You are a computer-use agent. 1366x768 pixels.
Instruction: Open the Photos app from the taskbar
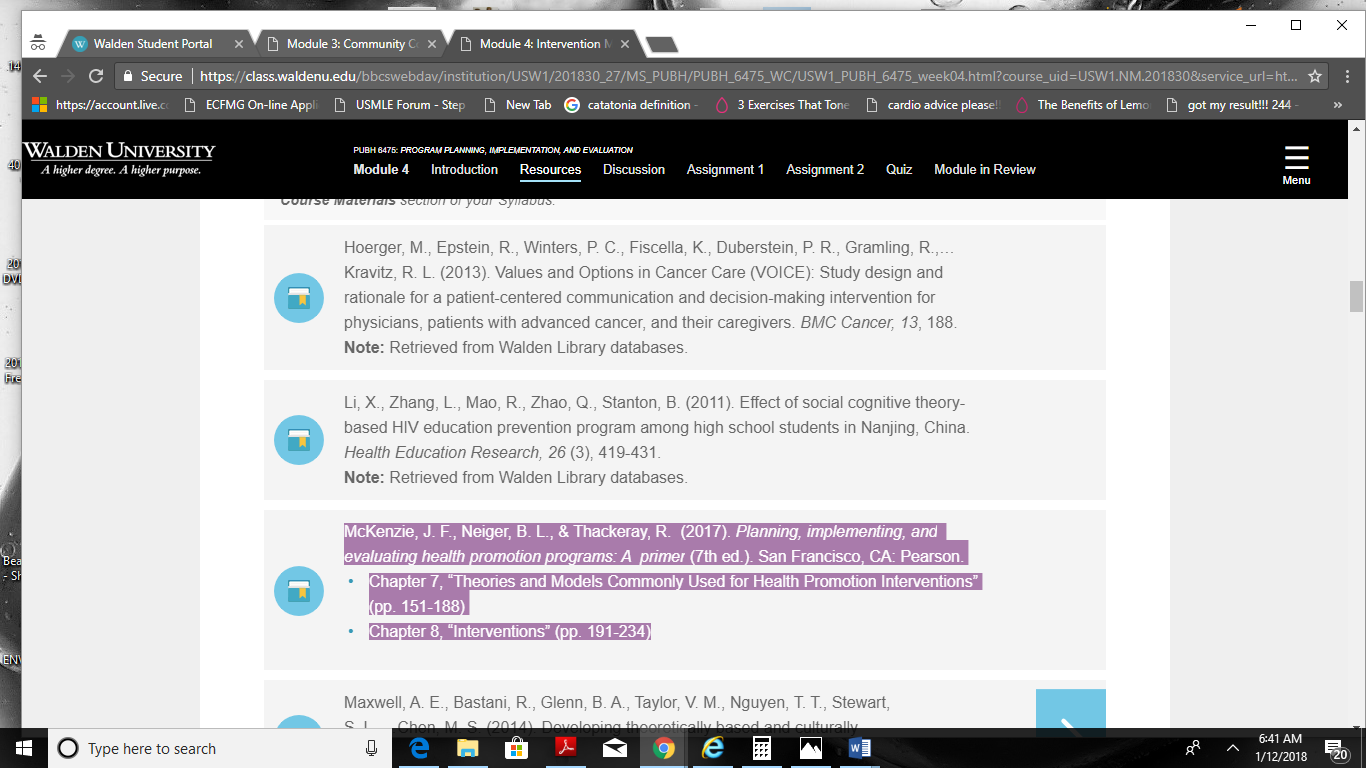coord(810,748)
